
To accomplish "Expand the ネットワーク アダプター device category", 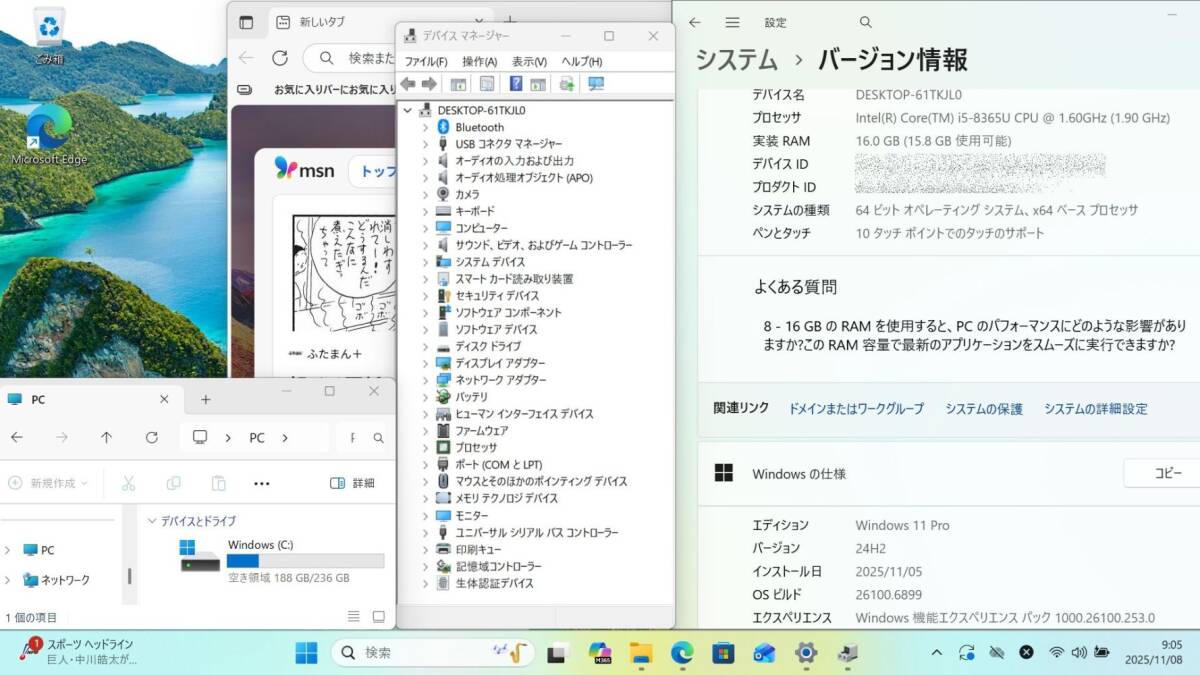I will click(425, 380).
